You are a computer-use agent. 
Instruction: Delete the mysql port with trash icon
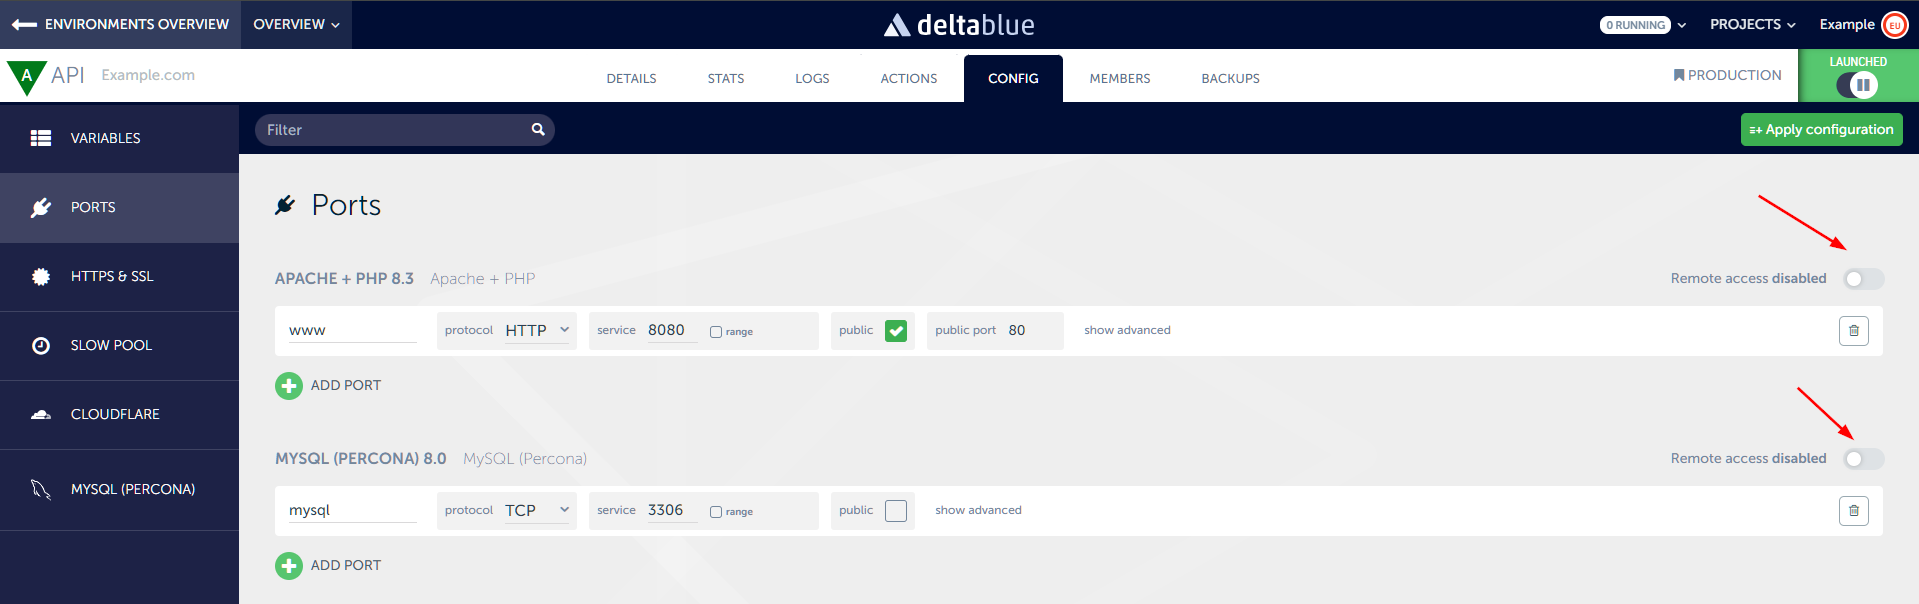[x=1853, y=511]
